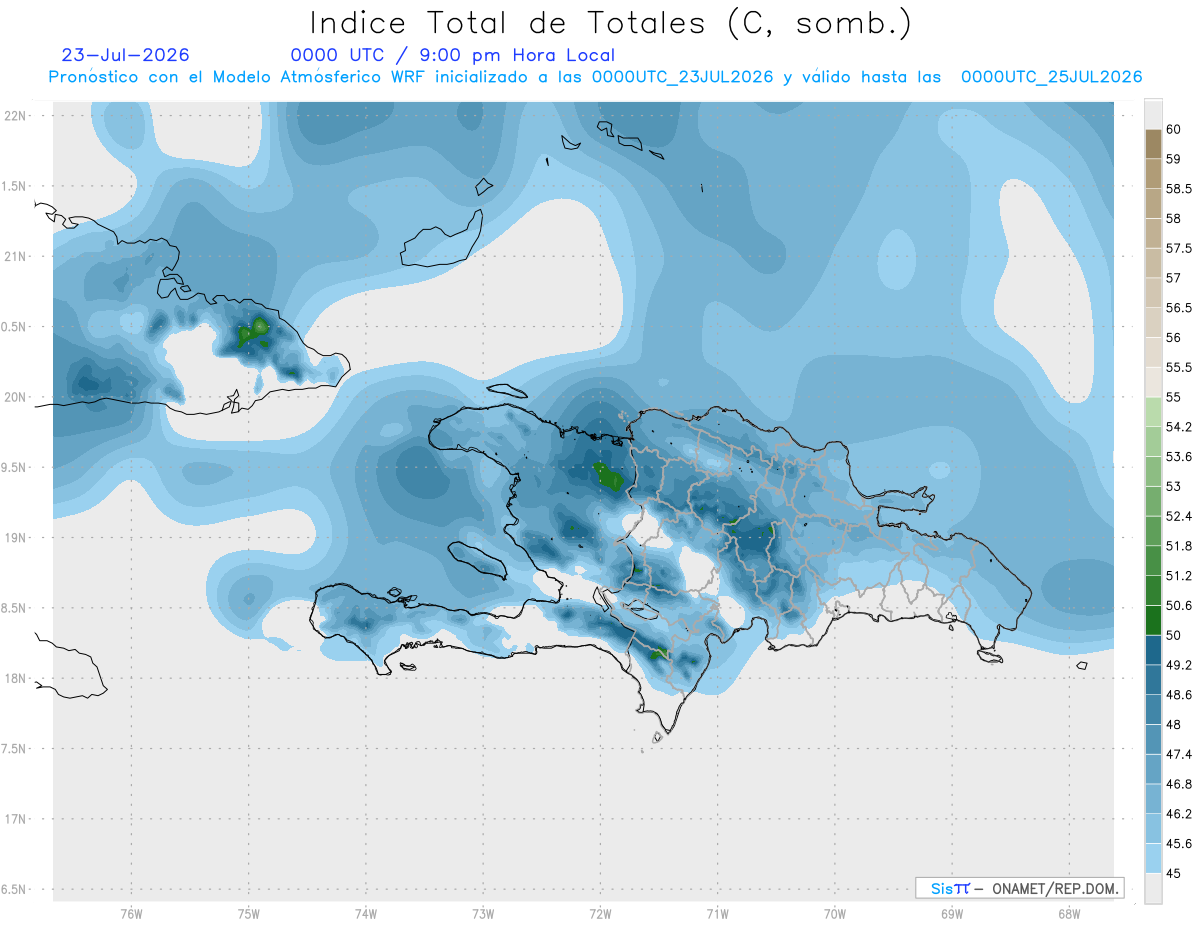
Task: Pick the dark green swatch between 50 and 50.6
Action: [1153, 620]
